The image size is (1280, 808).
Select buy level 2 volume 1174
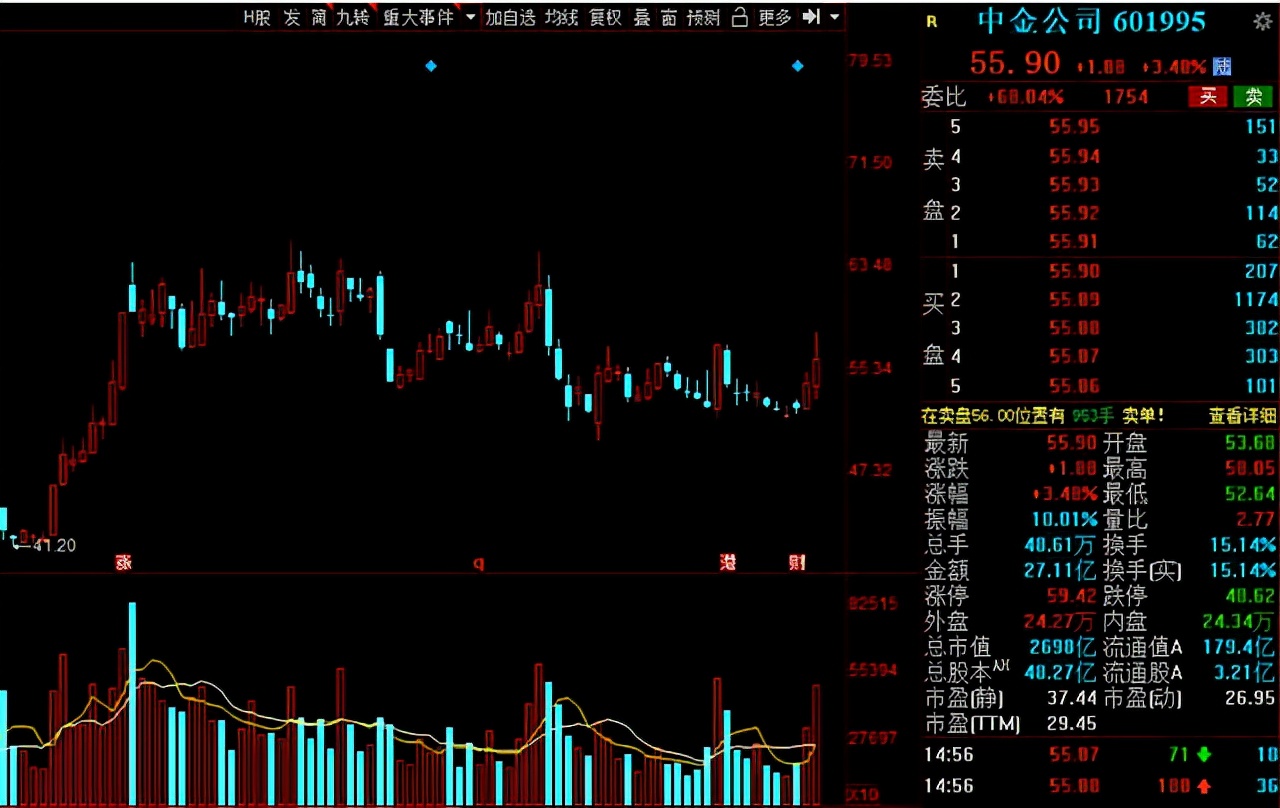point(1256,299)
